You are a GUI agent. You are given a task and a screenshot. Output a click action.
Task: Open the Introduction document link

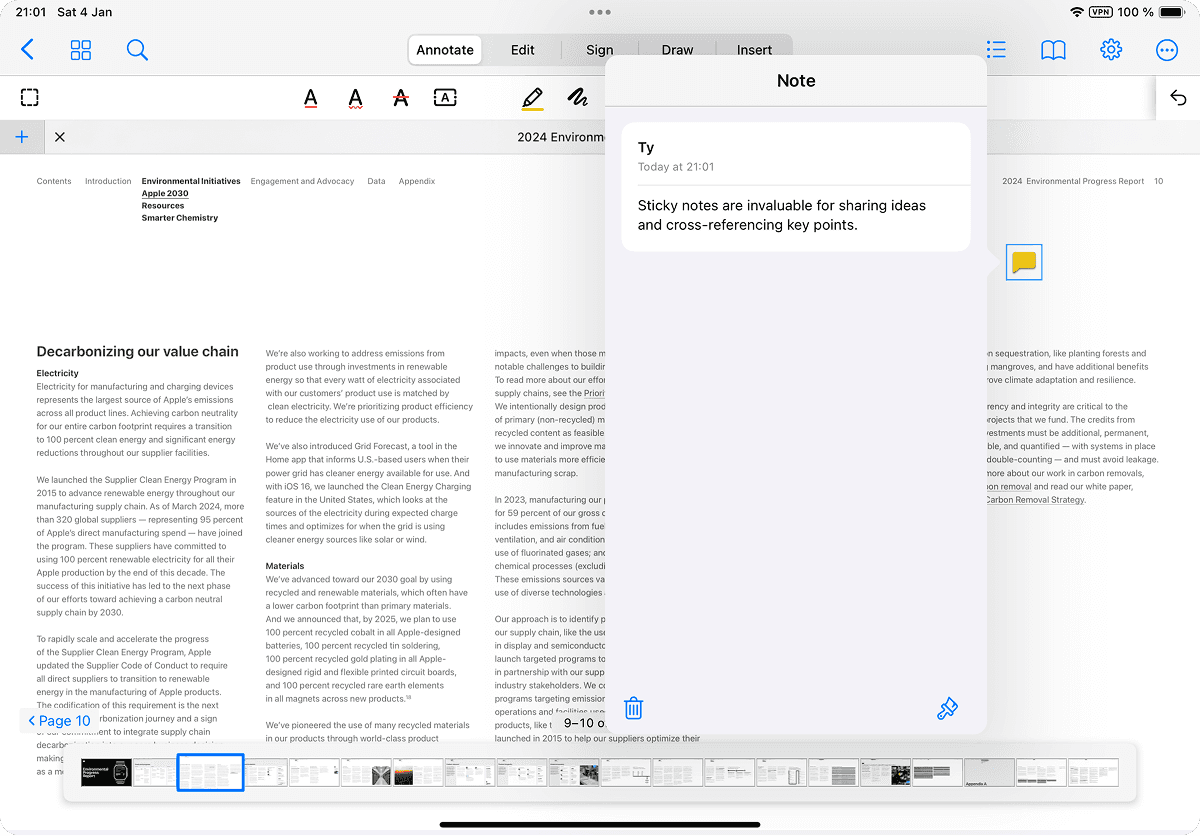tap(108, 181)
